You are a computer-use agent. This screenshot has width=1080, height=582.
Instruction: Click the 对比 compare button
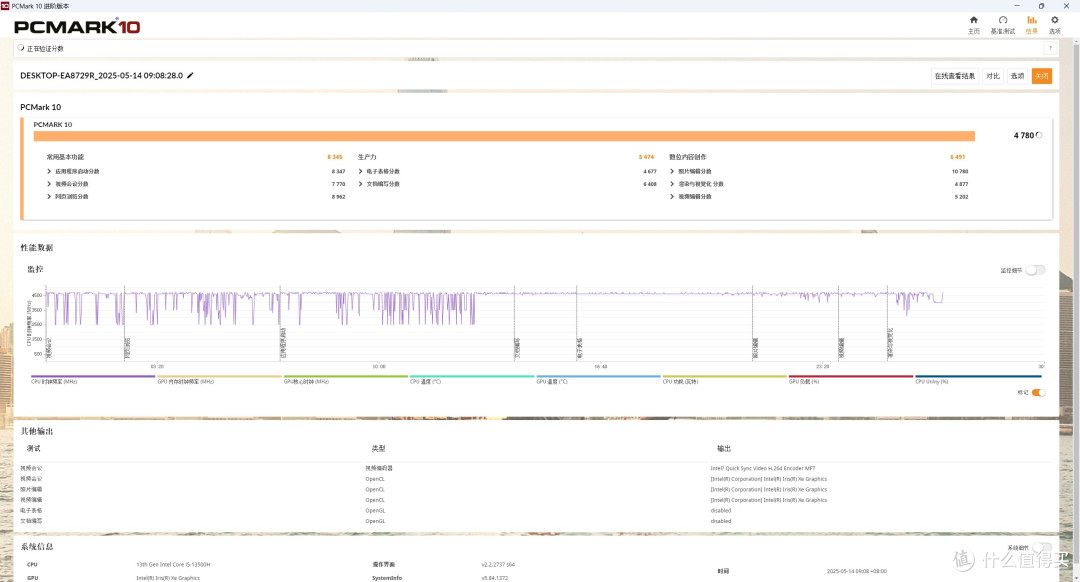point(993,76)
